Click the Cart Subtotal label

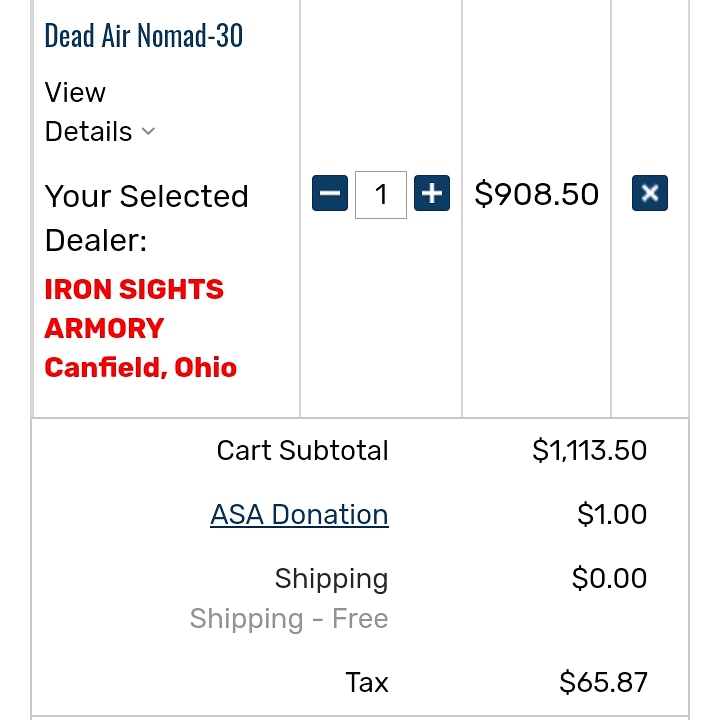303,450
